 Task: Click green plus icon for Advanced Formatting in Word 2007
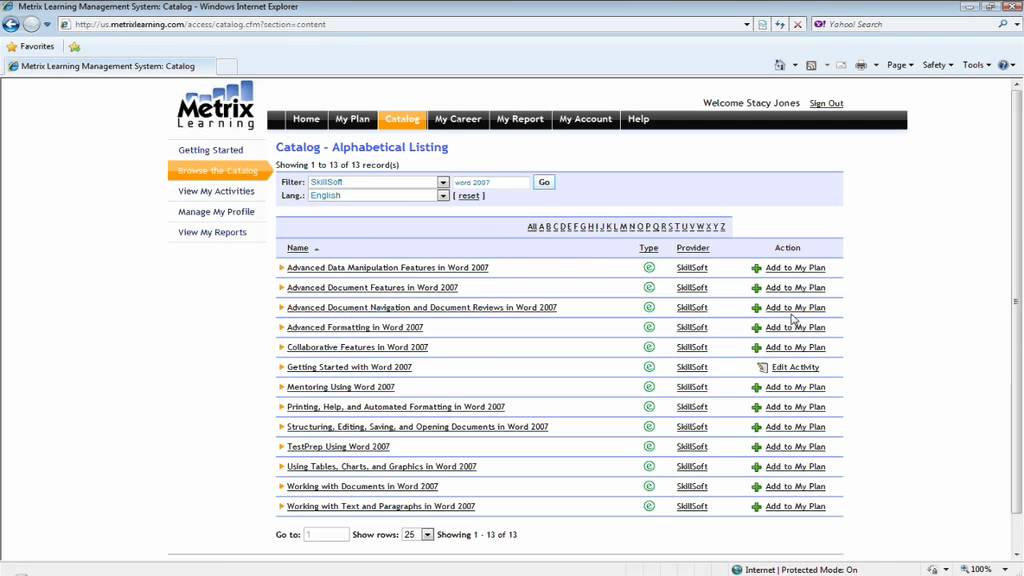pyautogui.click(x=756, y=328)
